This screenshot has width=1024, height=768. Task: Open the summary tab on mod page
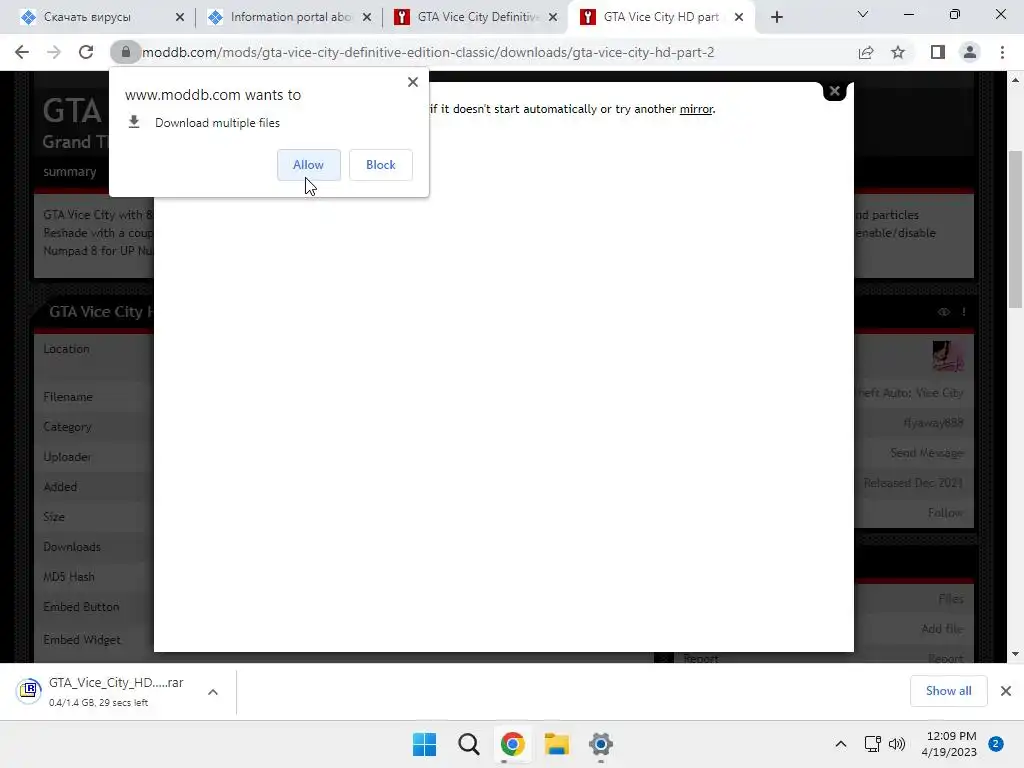[x=70, y=172]
